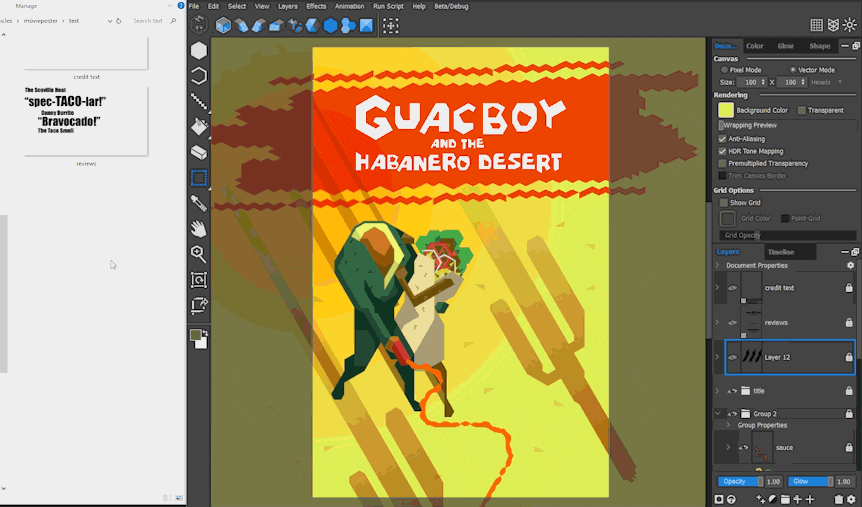Pick the Paint Bucket fill tool
This screenshot has width=862, height=507.
click(x=199, y=127)
